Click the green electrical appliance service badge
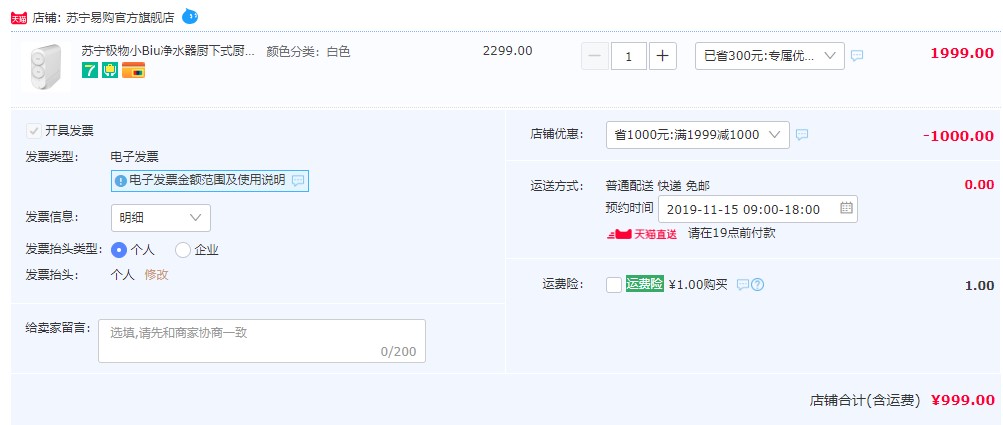Viewport: 1003px width, 425px height. (x=110, y=70)
